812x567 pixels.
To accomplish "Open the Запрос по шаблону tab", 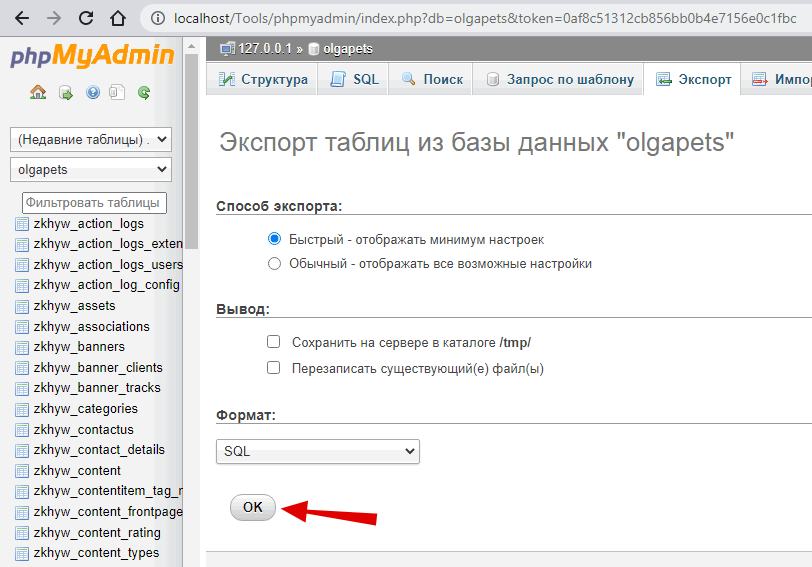I will point(558,79).
